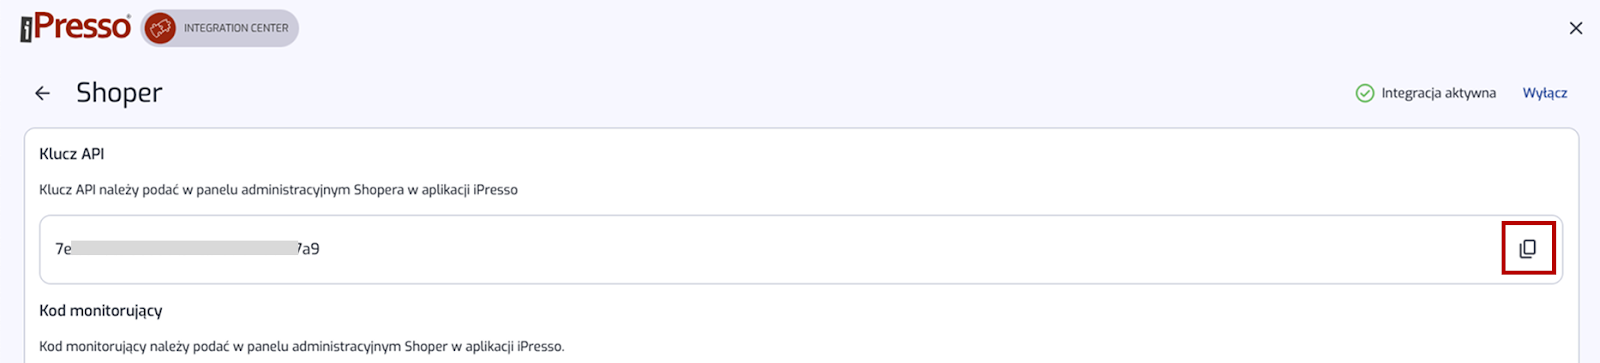Disable the integration via the Wyłącz link
The image size is (1600, 363).
click(x=1545, y=93)
